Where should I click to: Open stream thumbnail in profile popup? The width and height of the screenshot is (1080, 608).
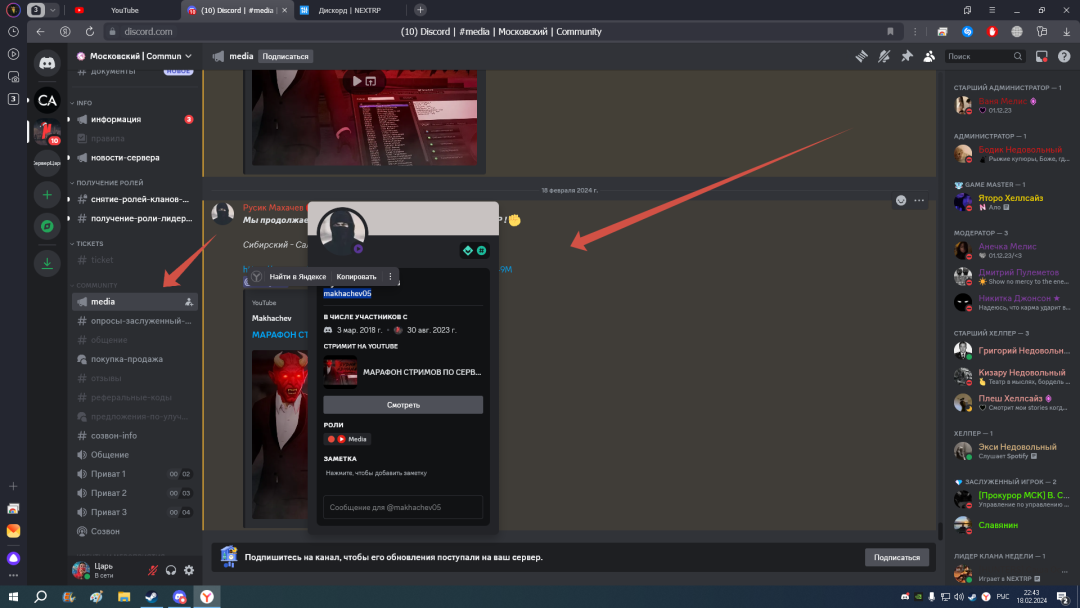(x=340, y=372)
